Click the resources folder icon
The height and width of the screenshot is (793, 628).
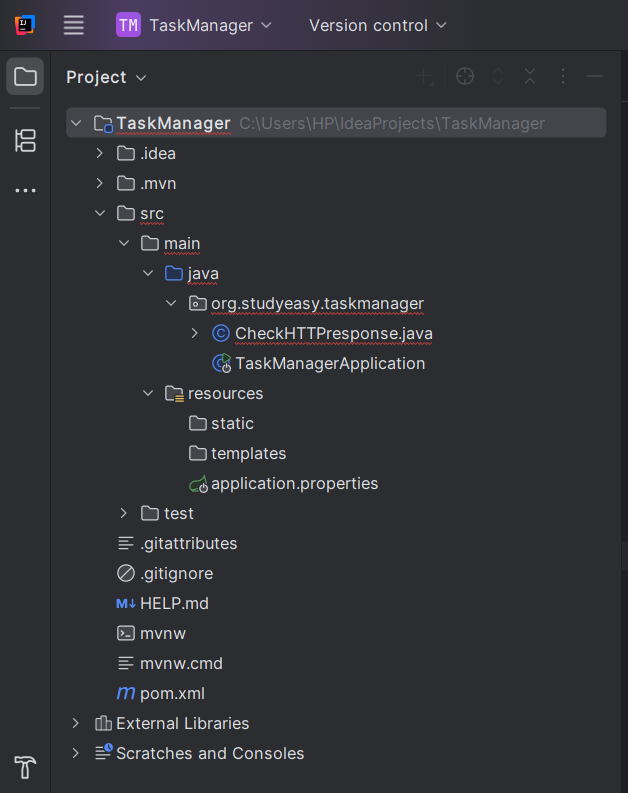click(174, 393)
